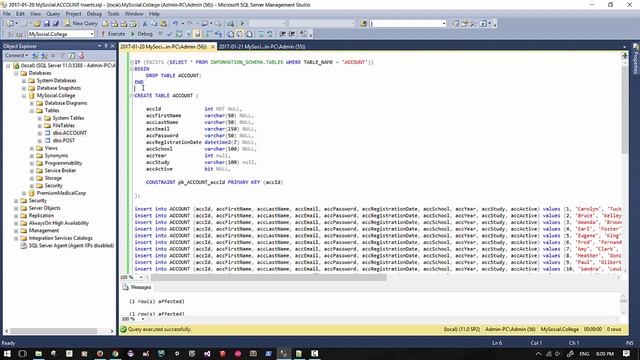Click the 'Ln 6' status bar entry

[497, 343]
